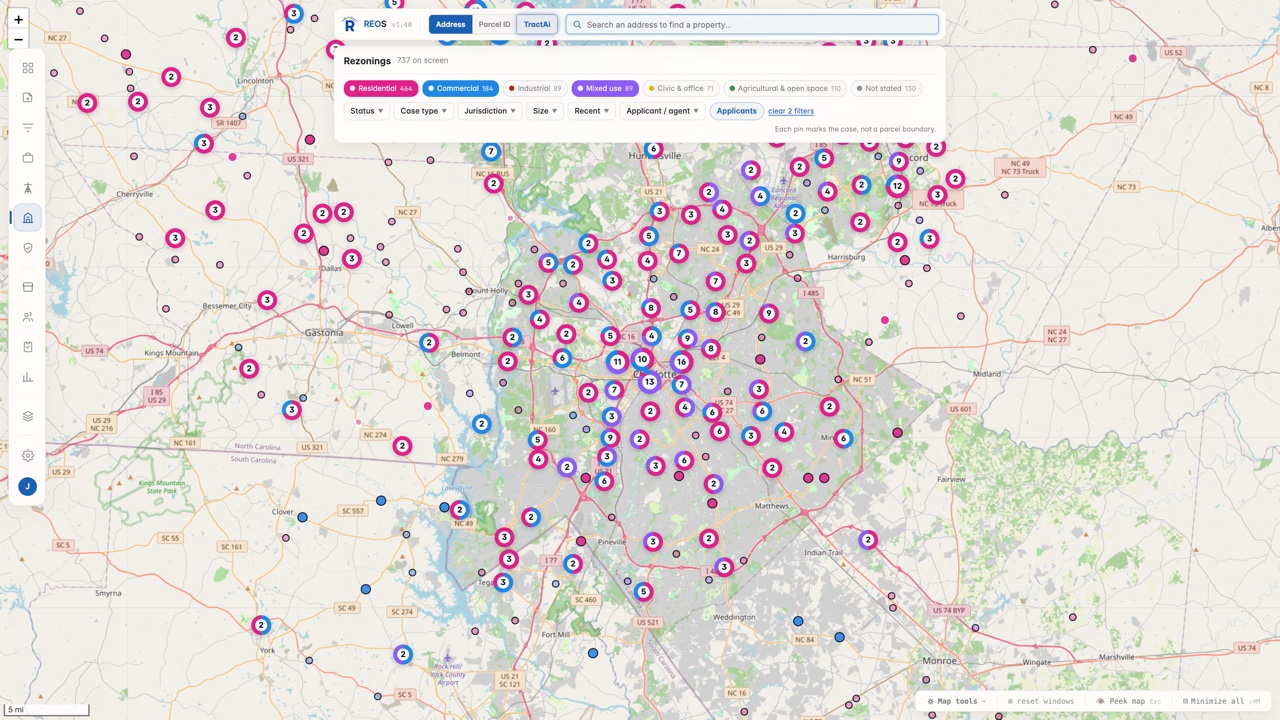The width and height of the screenshot is (1280, 720).
Task: Open the shield checkmark icon in sidebar
Action: click(28, 247)
